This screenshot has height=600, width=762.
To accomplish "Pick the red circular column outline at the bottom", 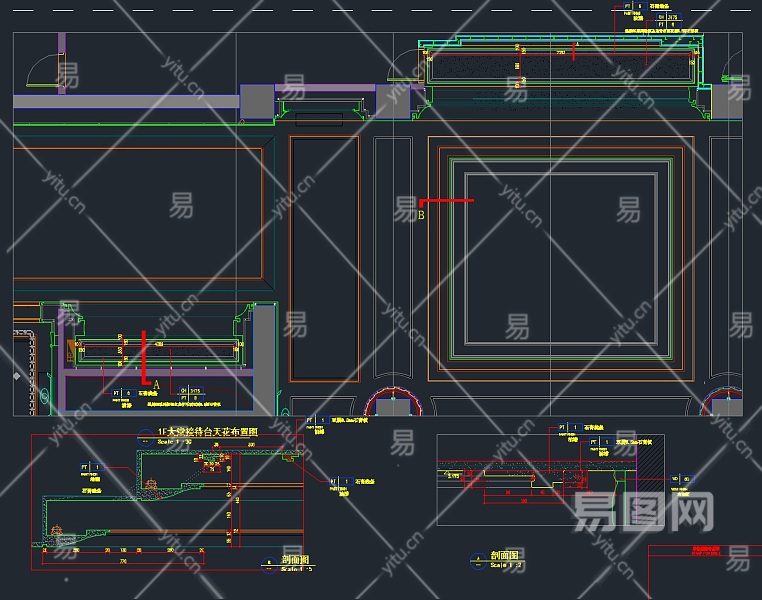I will point(393,401).
